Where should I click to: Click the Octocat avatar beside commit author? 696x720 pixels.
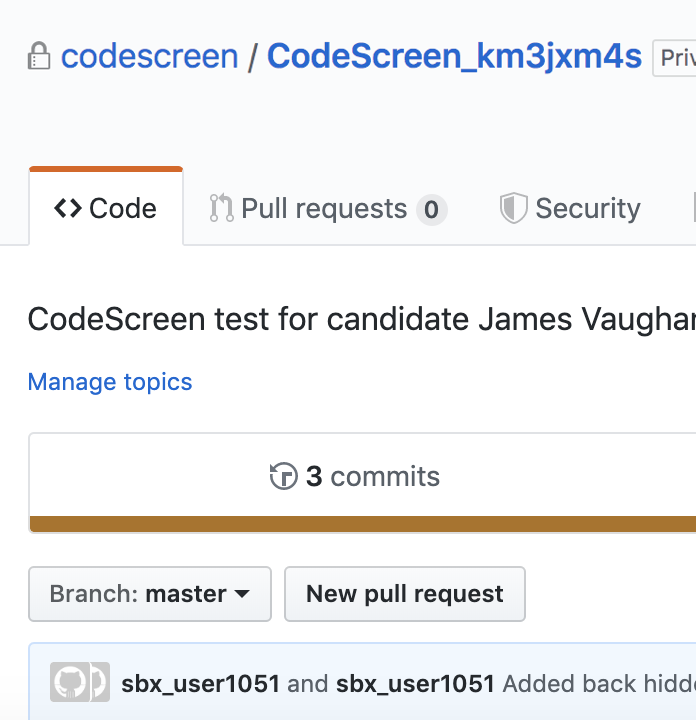(x=68, y=683)
